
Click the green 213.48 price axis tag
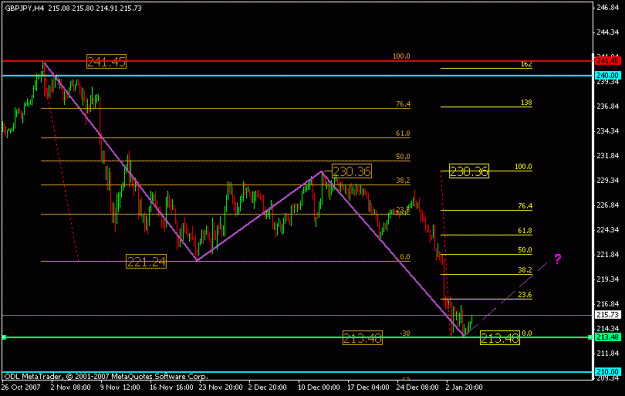click(x=607, y=337)
